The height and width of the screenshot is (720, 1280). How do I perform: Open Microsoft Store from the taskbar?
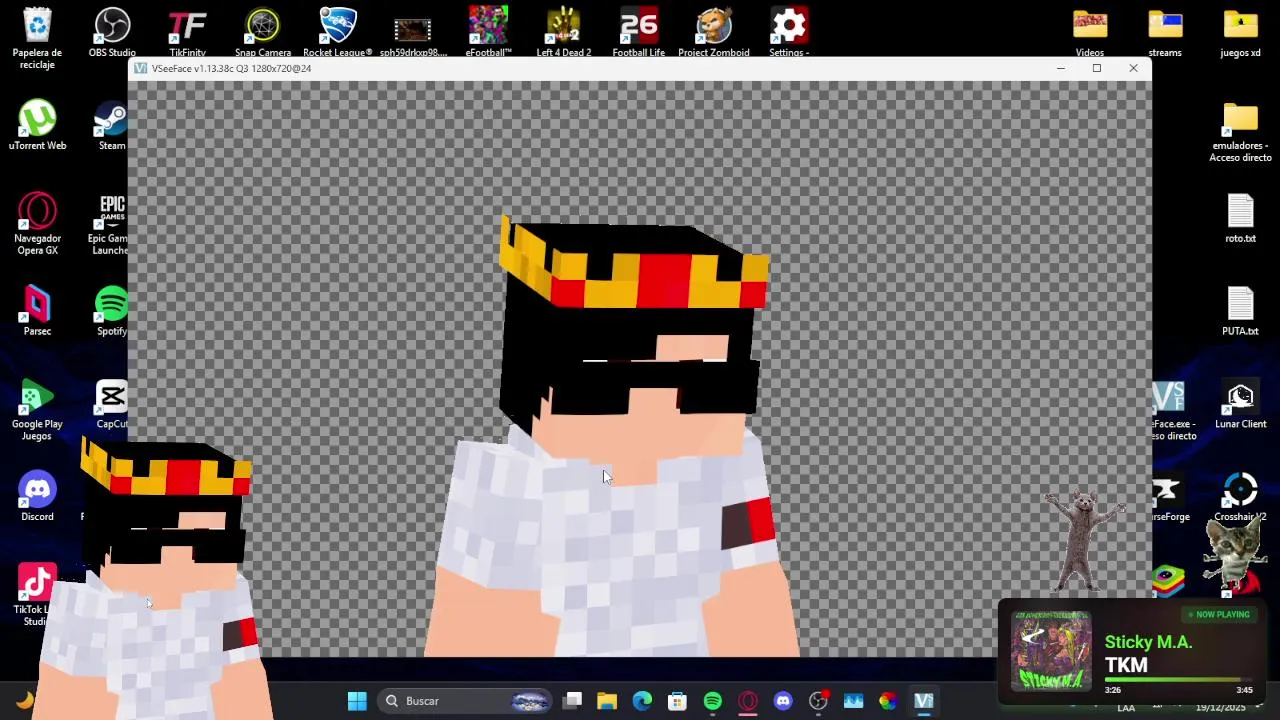point(677,701)
